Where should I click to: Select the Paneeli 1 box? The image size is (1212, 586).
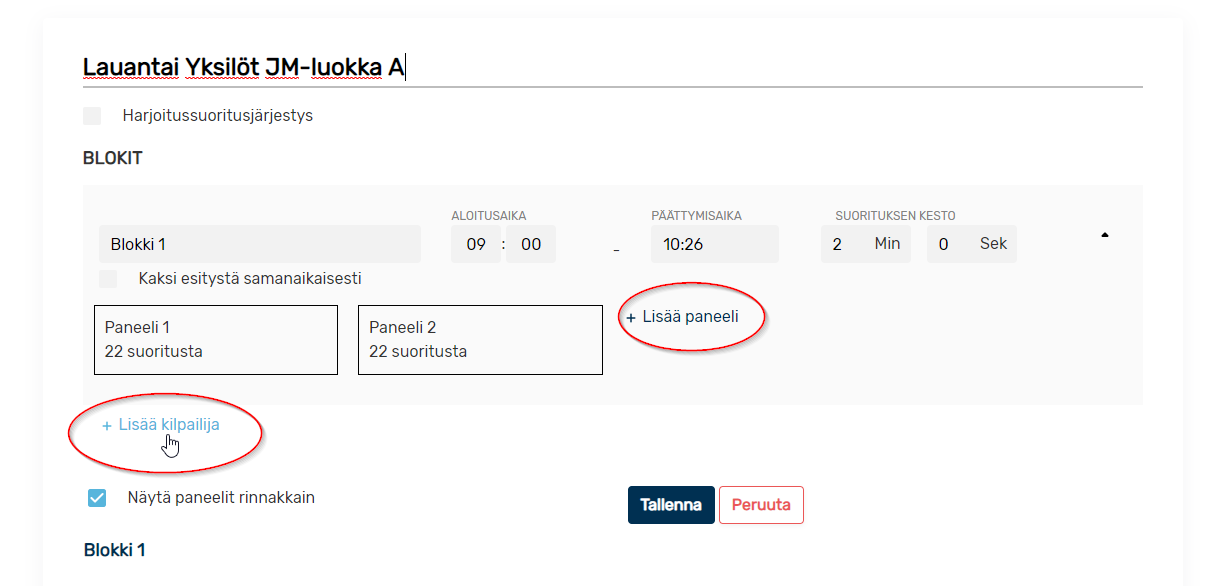216,340
